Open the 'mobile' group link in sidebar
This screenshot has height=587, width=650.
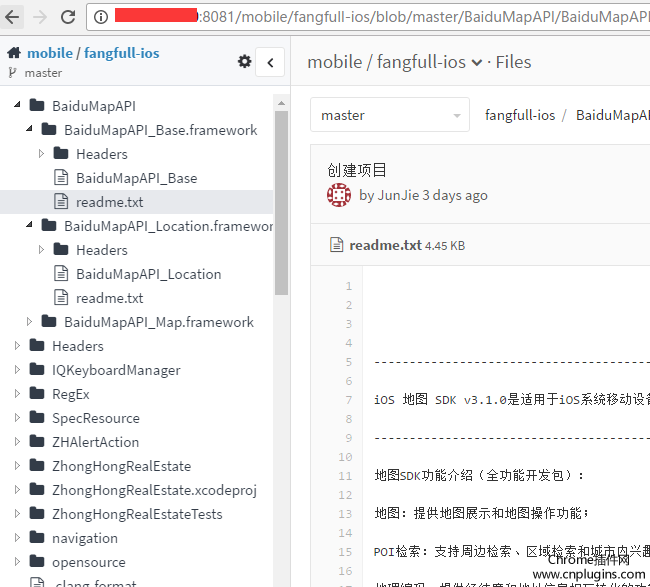click(x=50, y=53)
